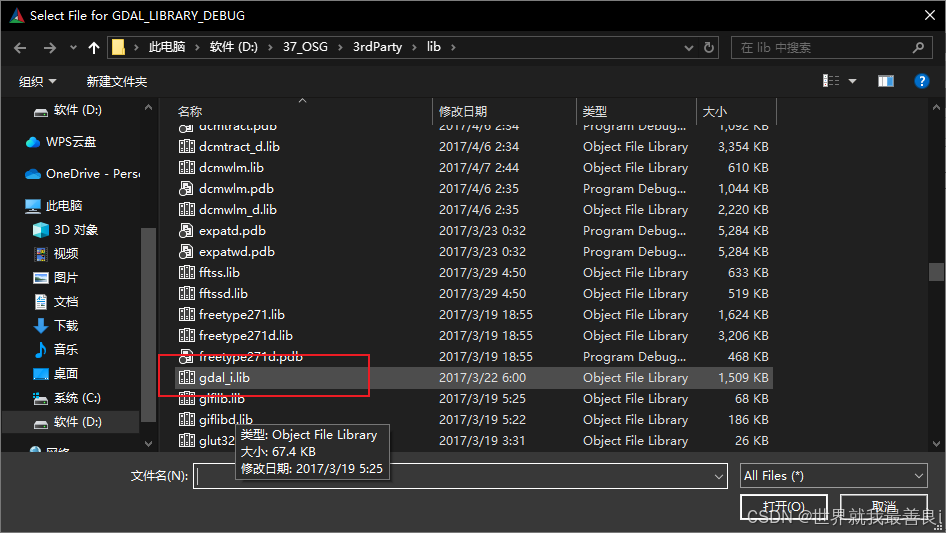Viewport: 946px width, 533px height.
Task: Toggle the preview pane
Action: 886,81
